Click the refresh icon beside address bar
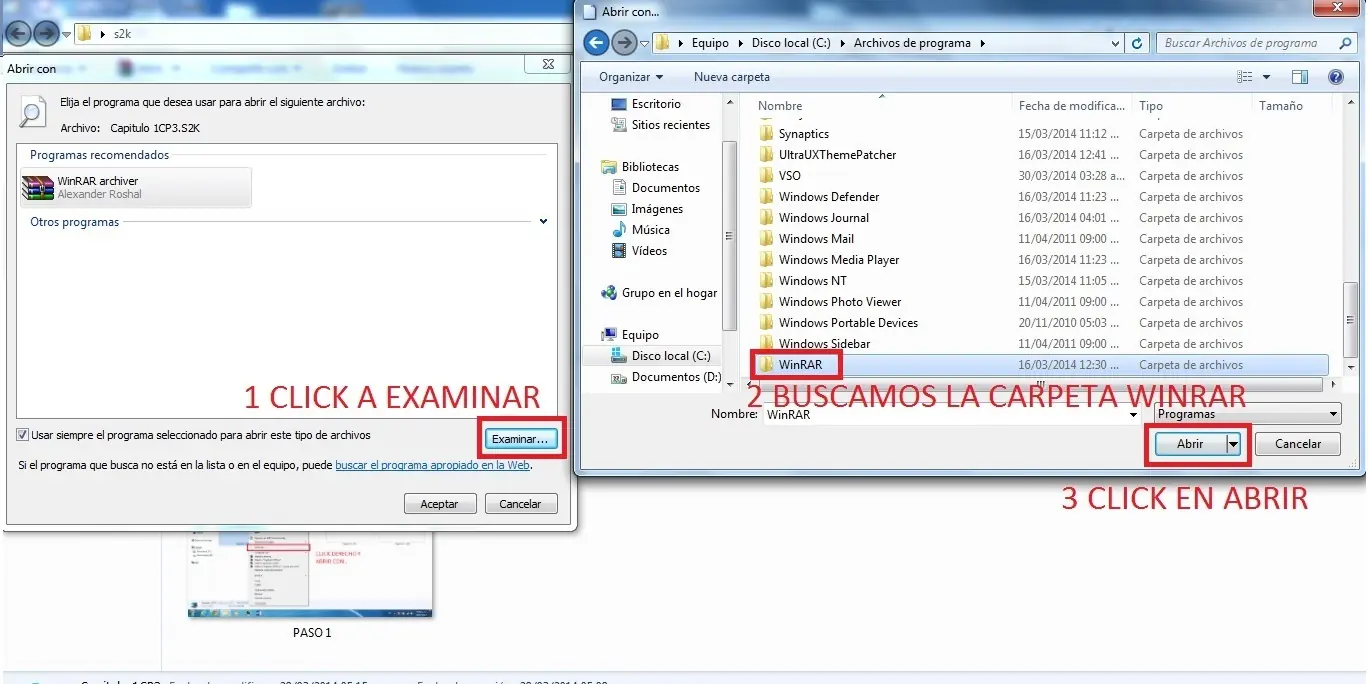Viewport: 1368px width, 684px height. [1138, 43]
